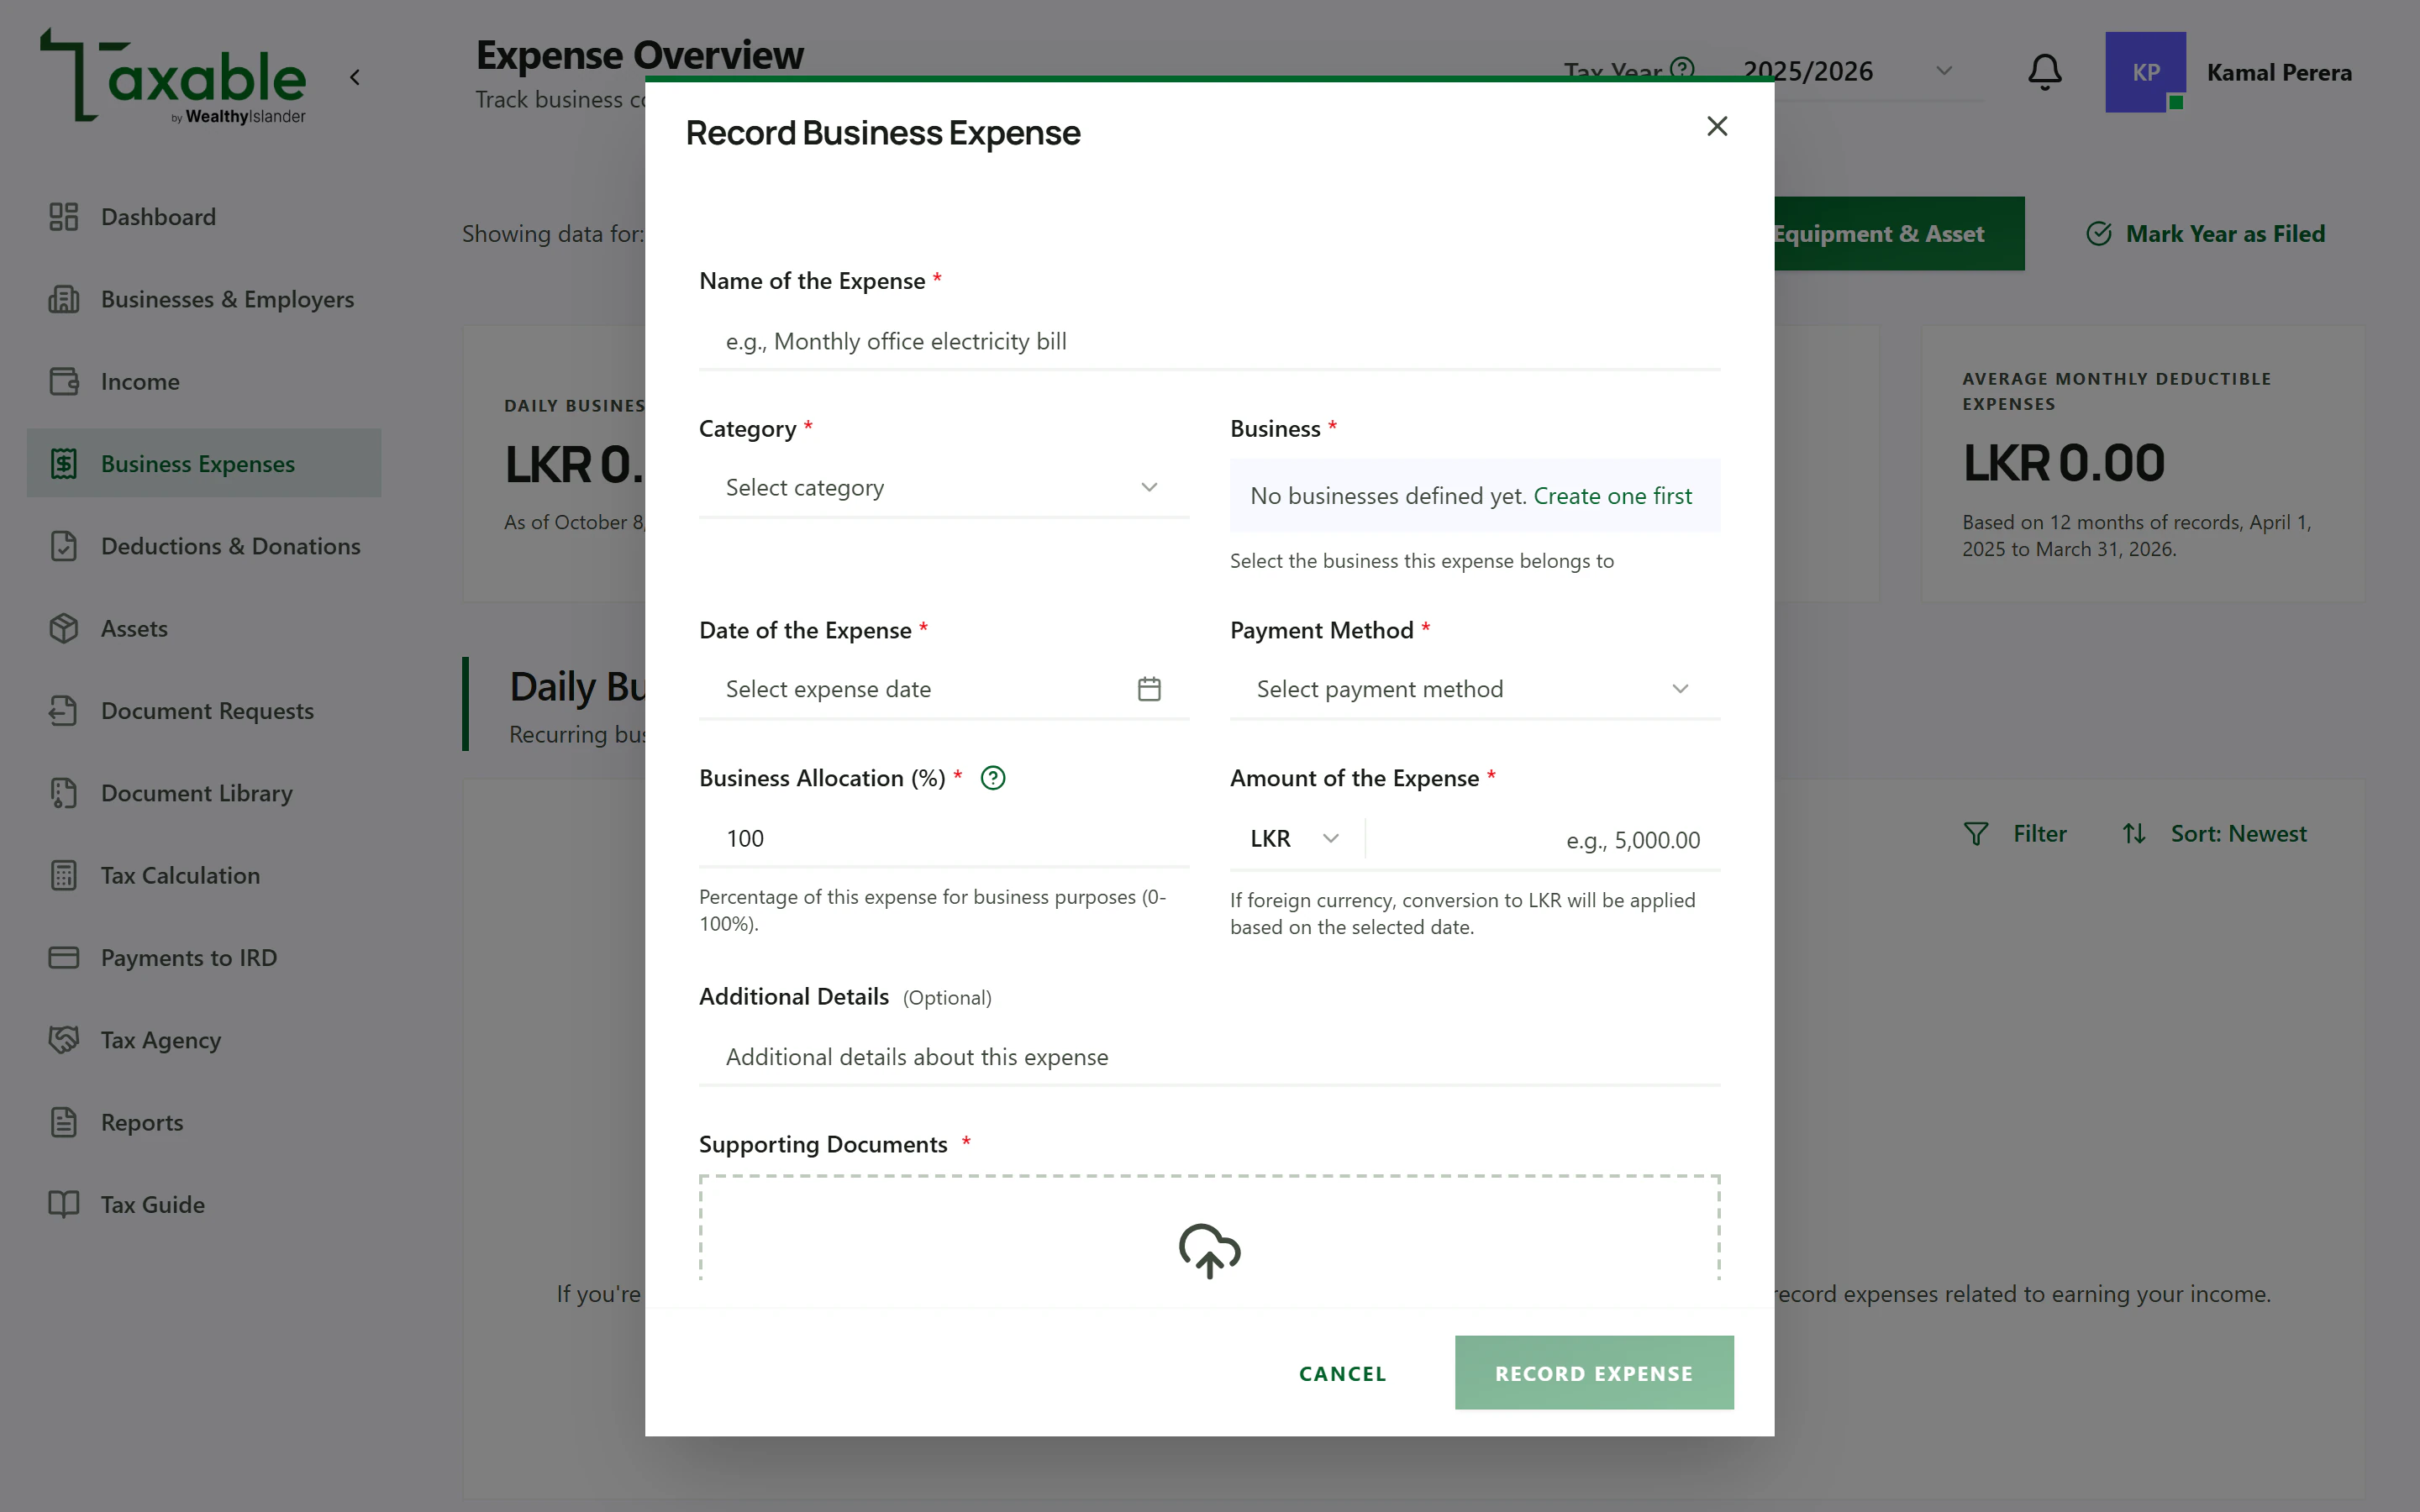Open Payments to IRD menu item
Image resolution: width=2420 pixels, height=1512 pixels.
[204, 957]
